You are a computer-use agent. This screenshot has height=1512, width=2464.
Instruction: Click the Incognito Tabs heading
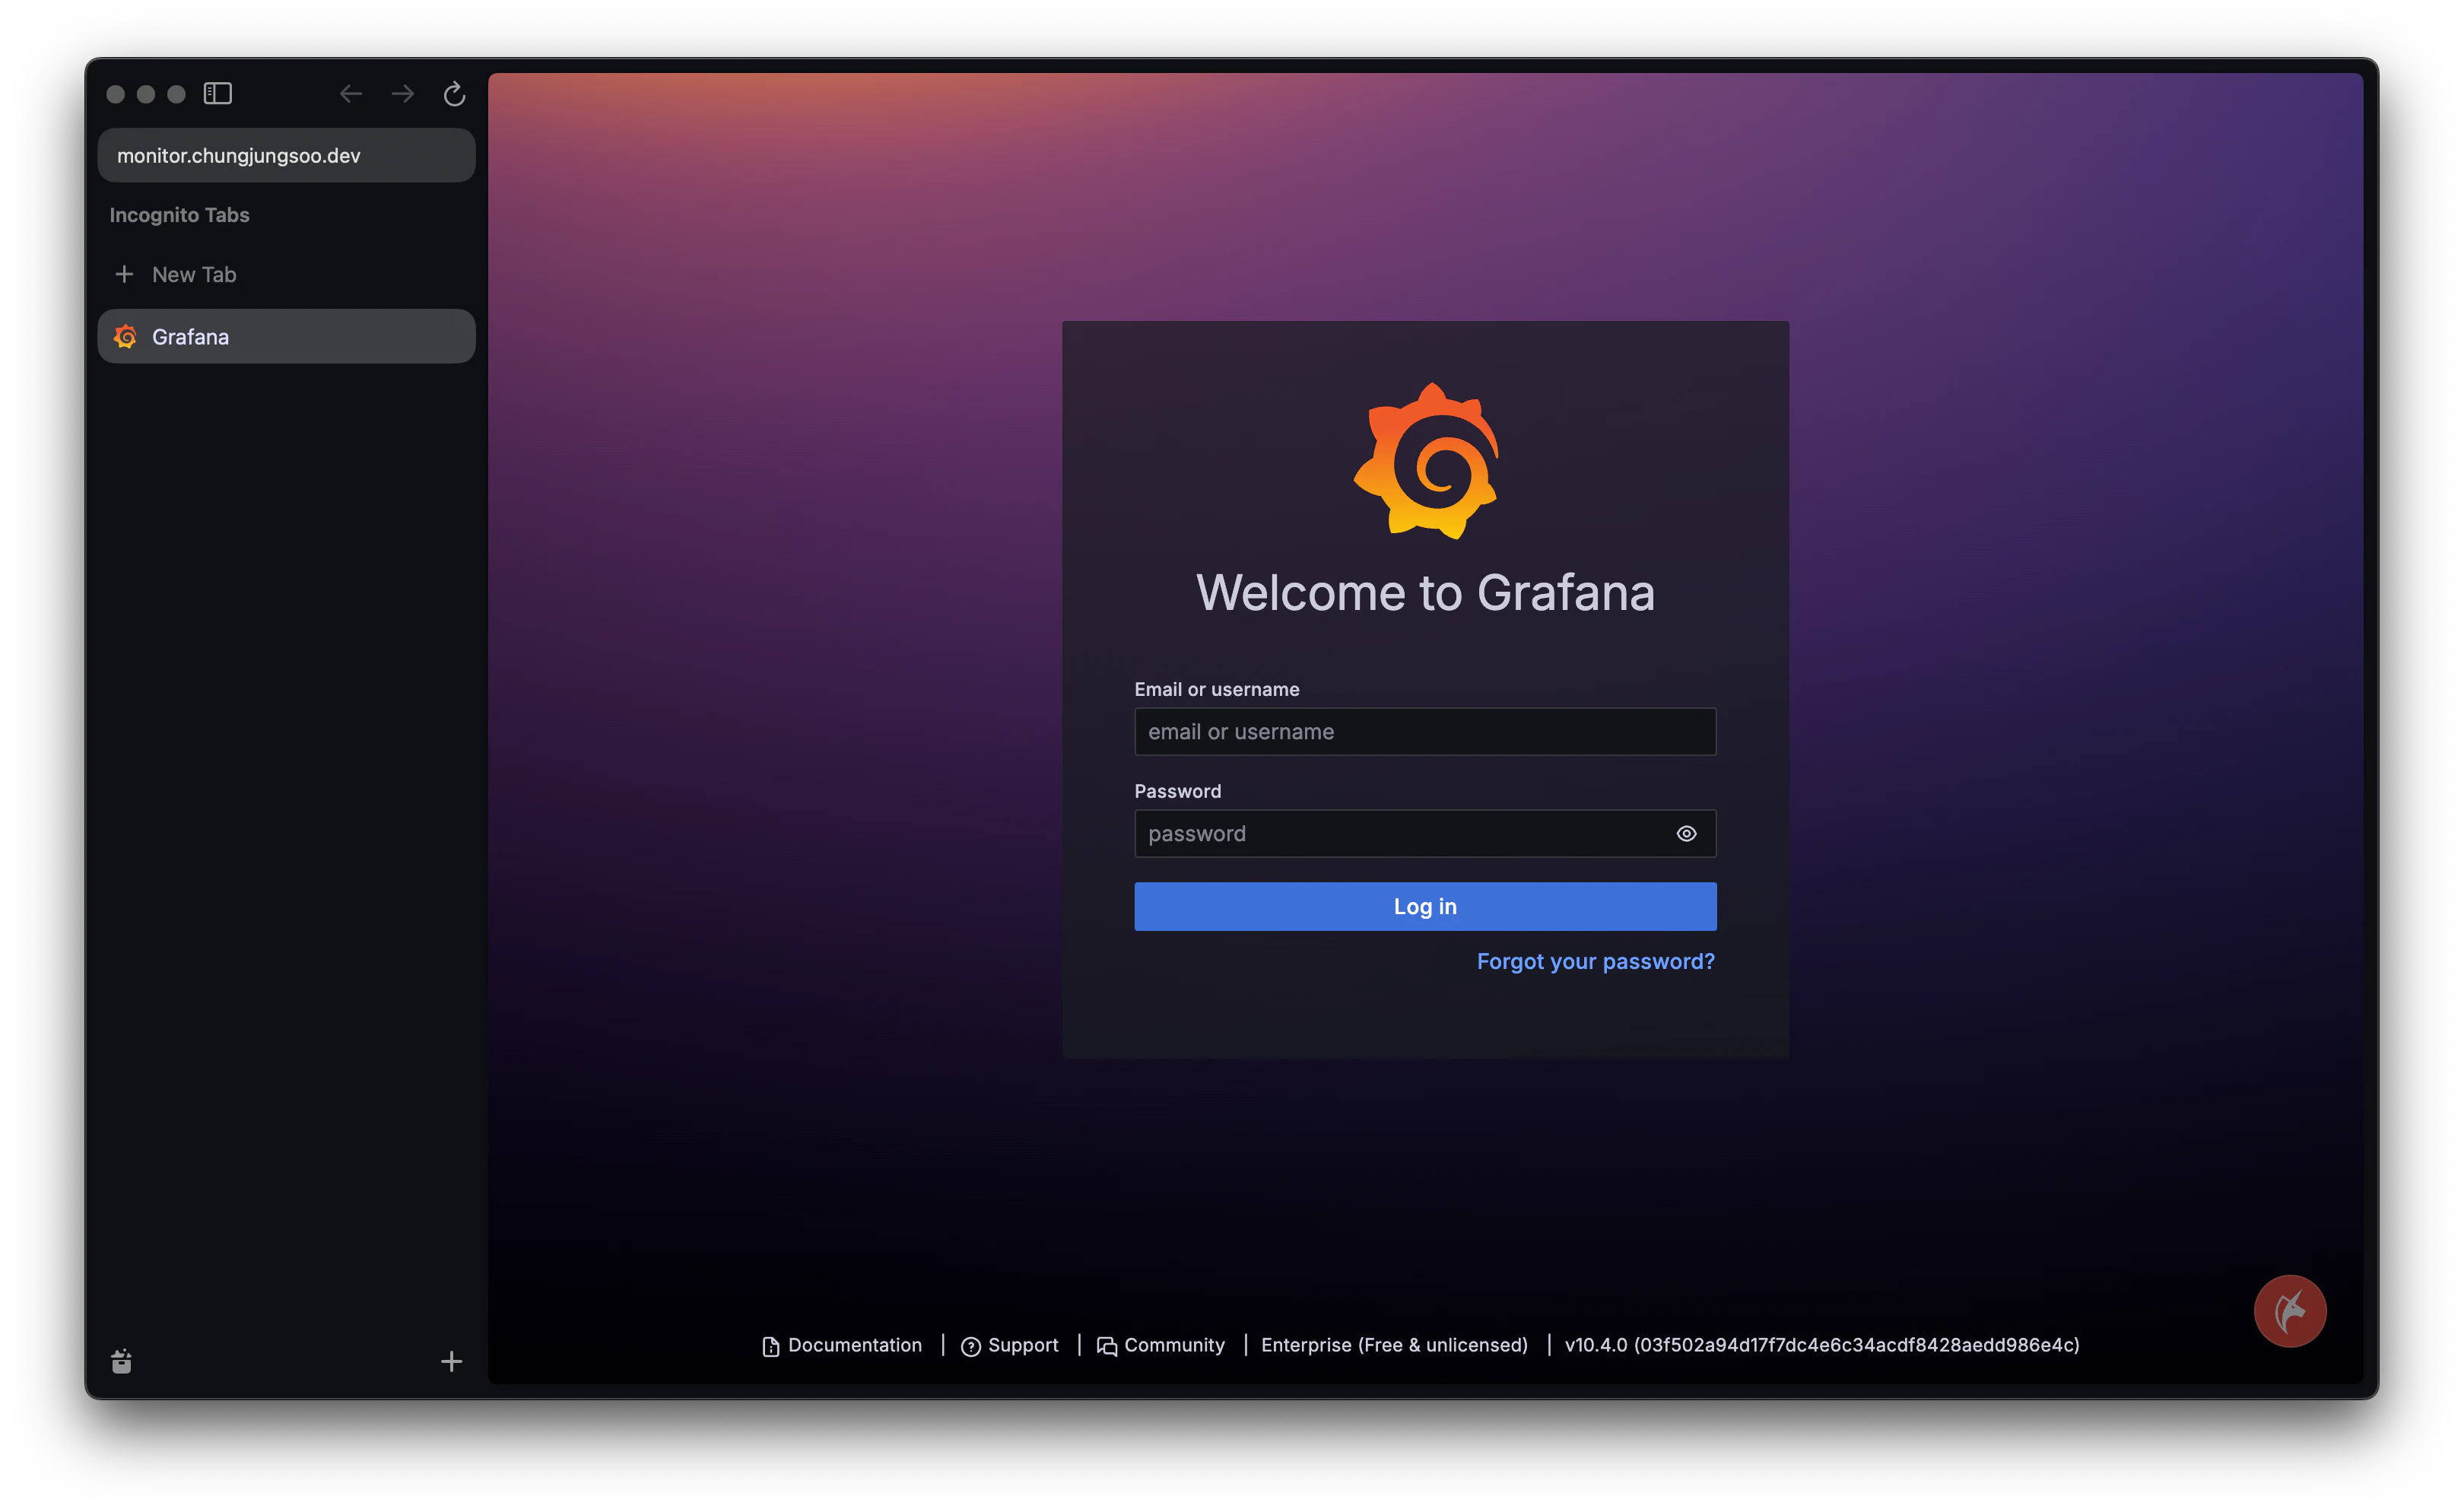pyautogui.click(x=179, y=215)
